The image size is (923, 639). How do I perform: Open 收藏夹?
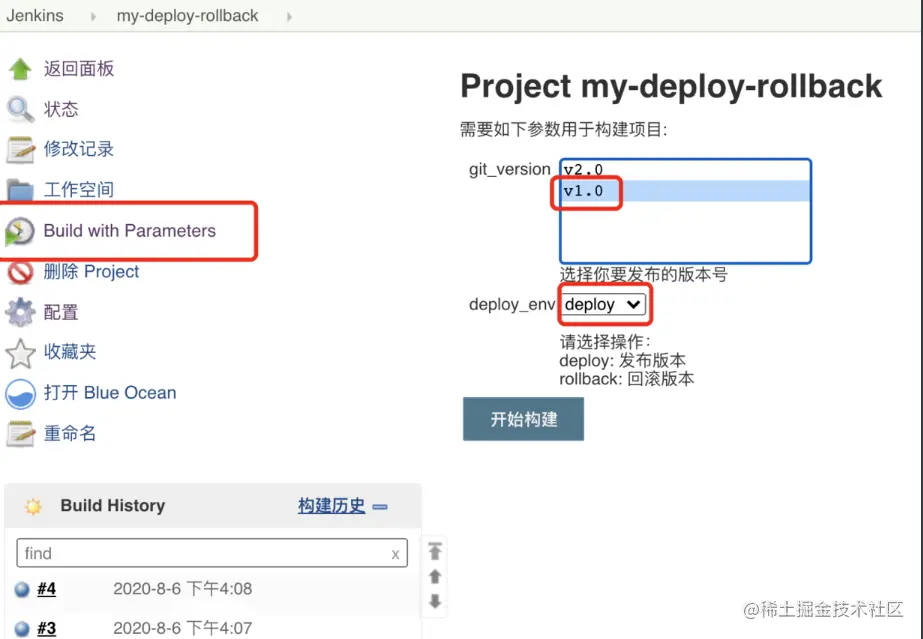pos(70,352)
